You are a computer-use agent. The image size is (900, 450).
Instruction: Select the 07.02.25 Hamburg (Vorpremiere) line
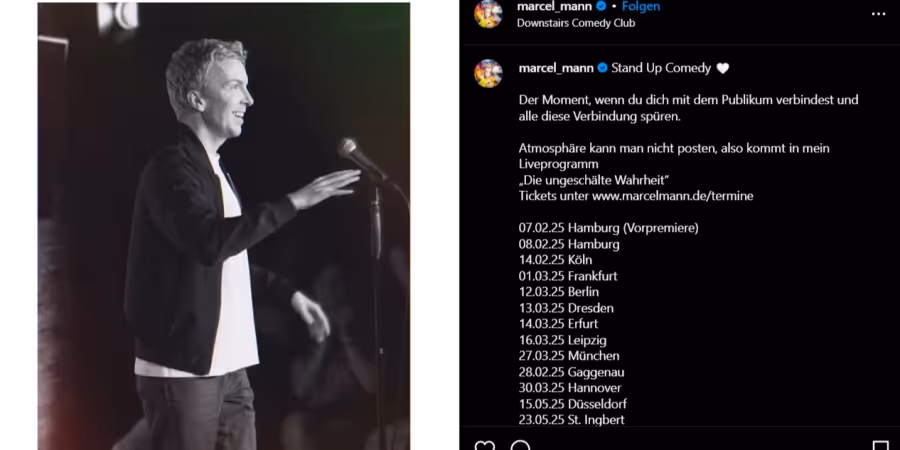coord(608,228)
